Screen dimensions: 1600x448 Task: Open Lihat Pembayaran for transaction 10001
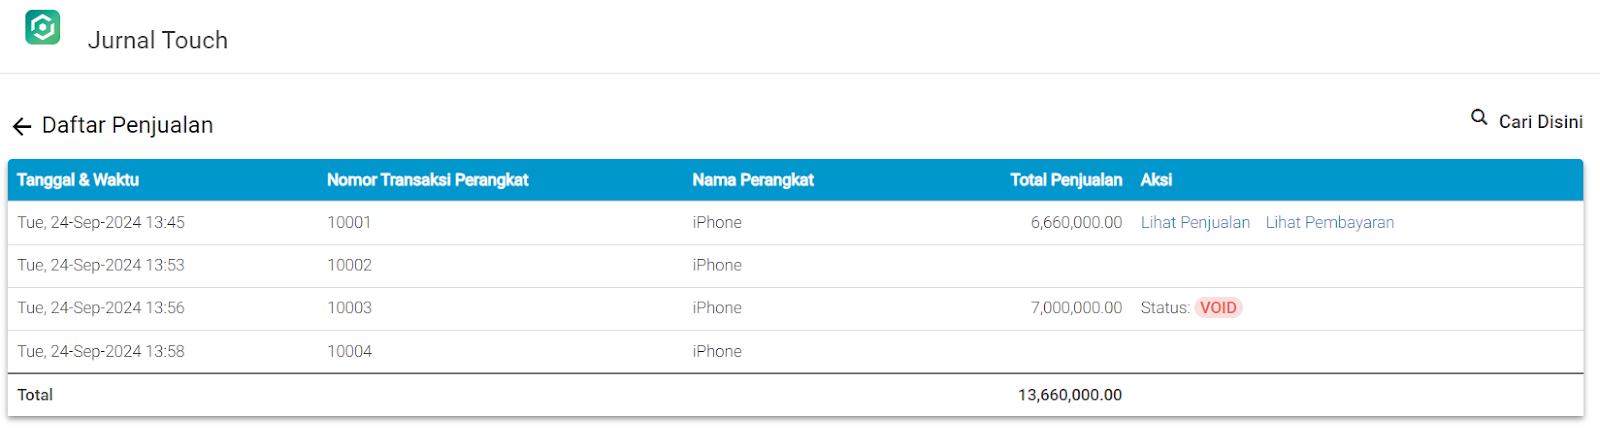tap(1330, 222)
